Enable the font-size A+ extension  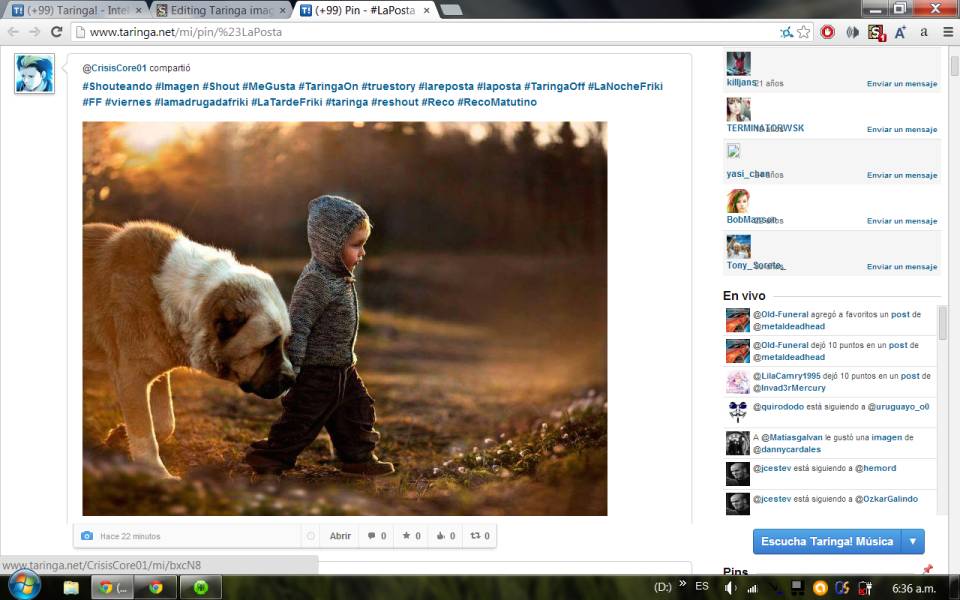[x=901, y=32]
